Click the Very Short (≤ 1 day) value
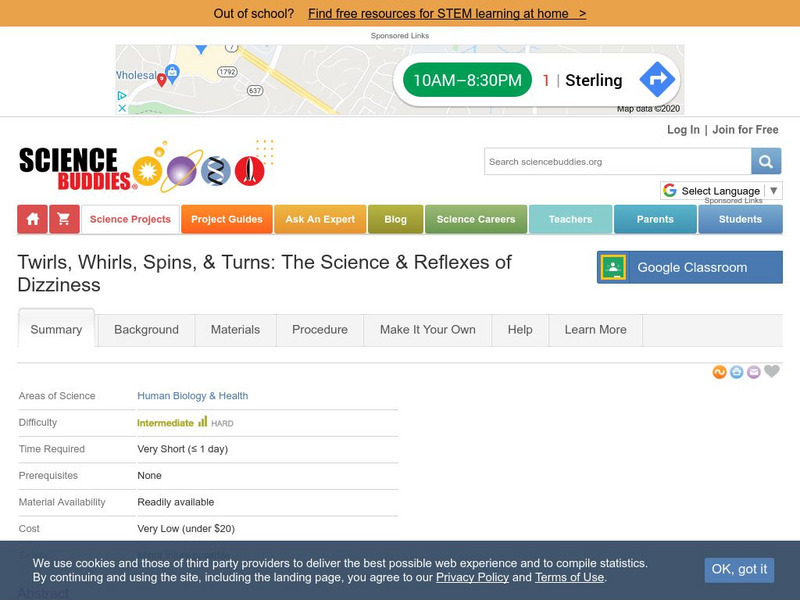 183,449
